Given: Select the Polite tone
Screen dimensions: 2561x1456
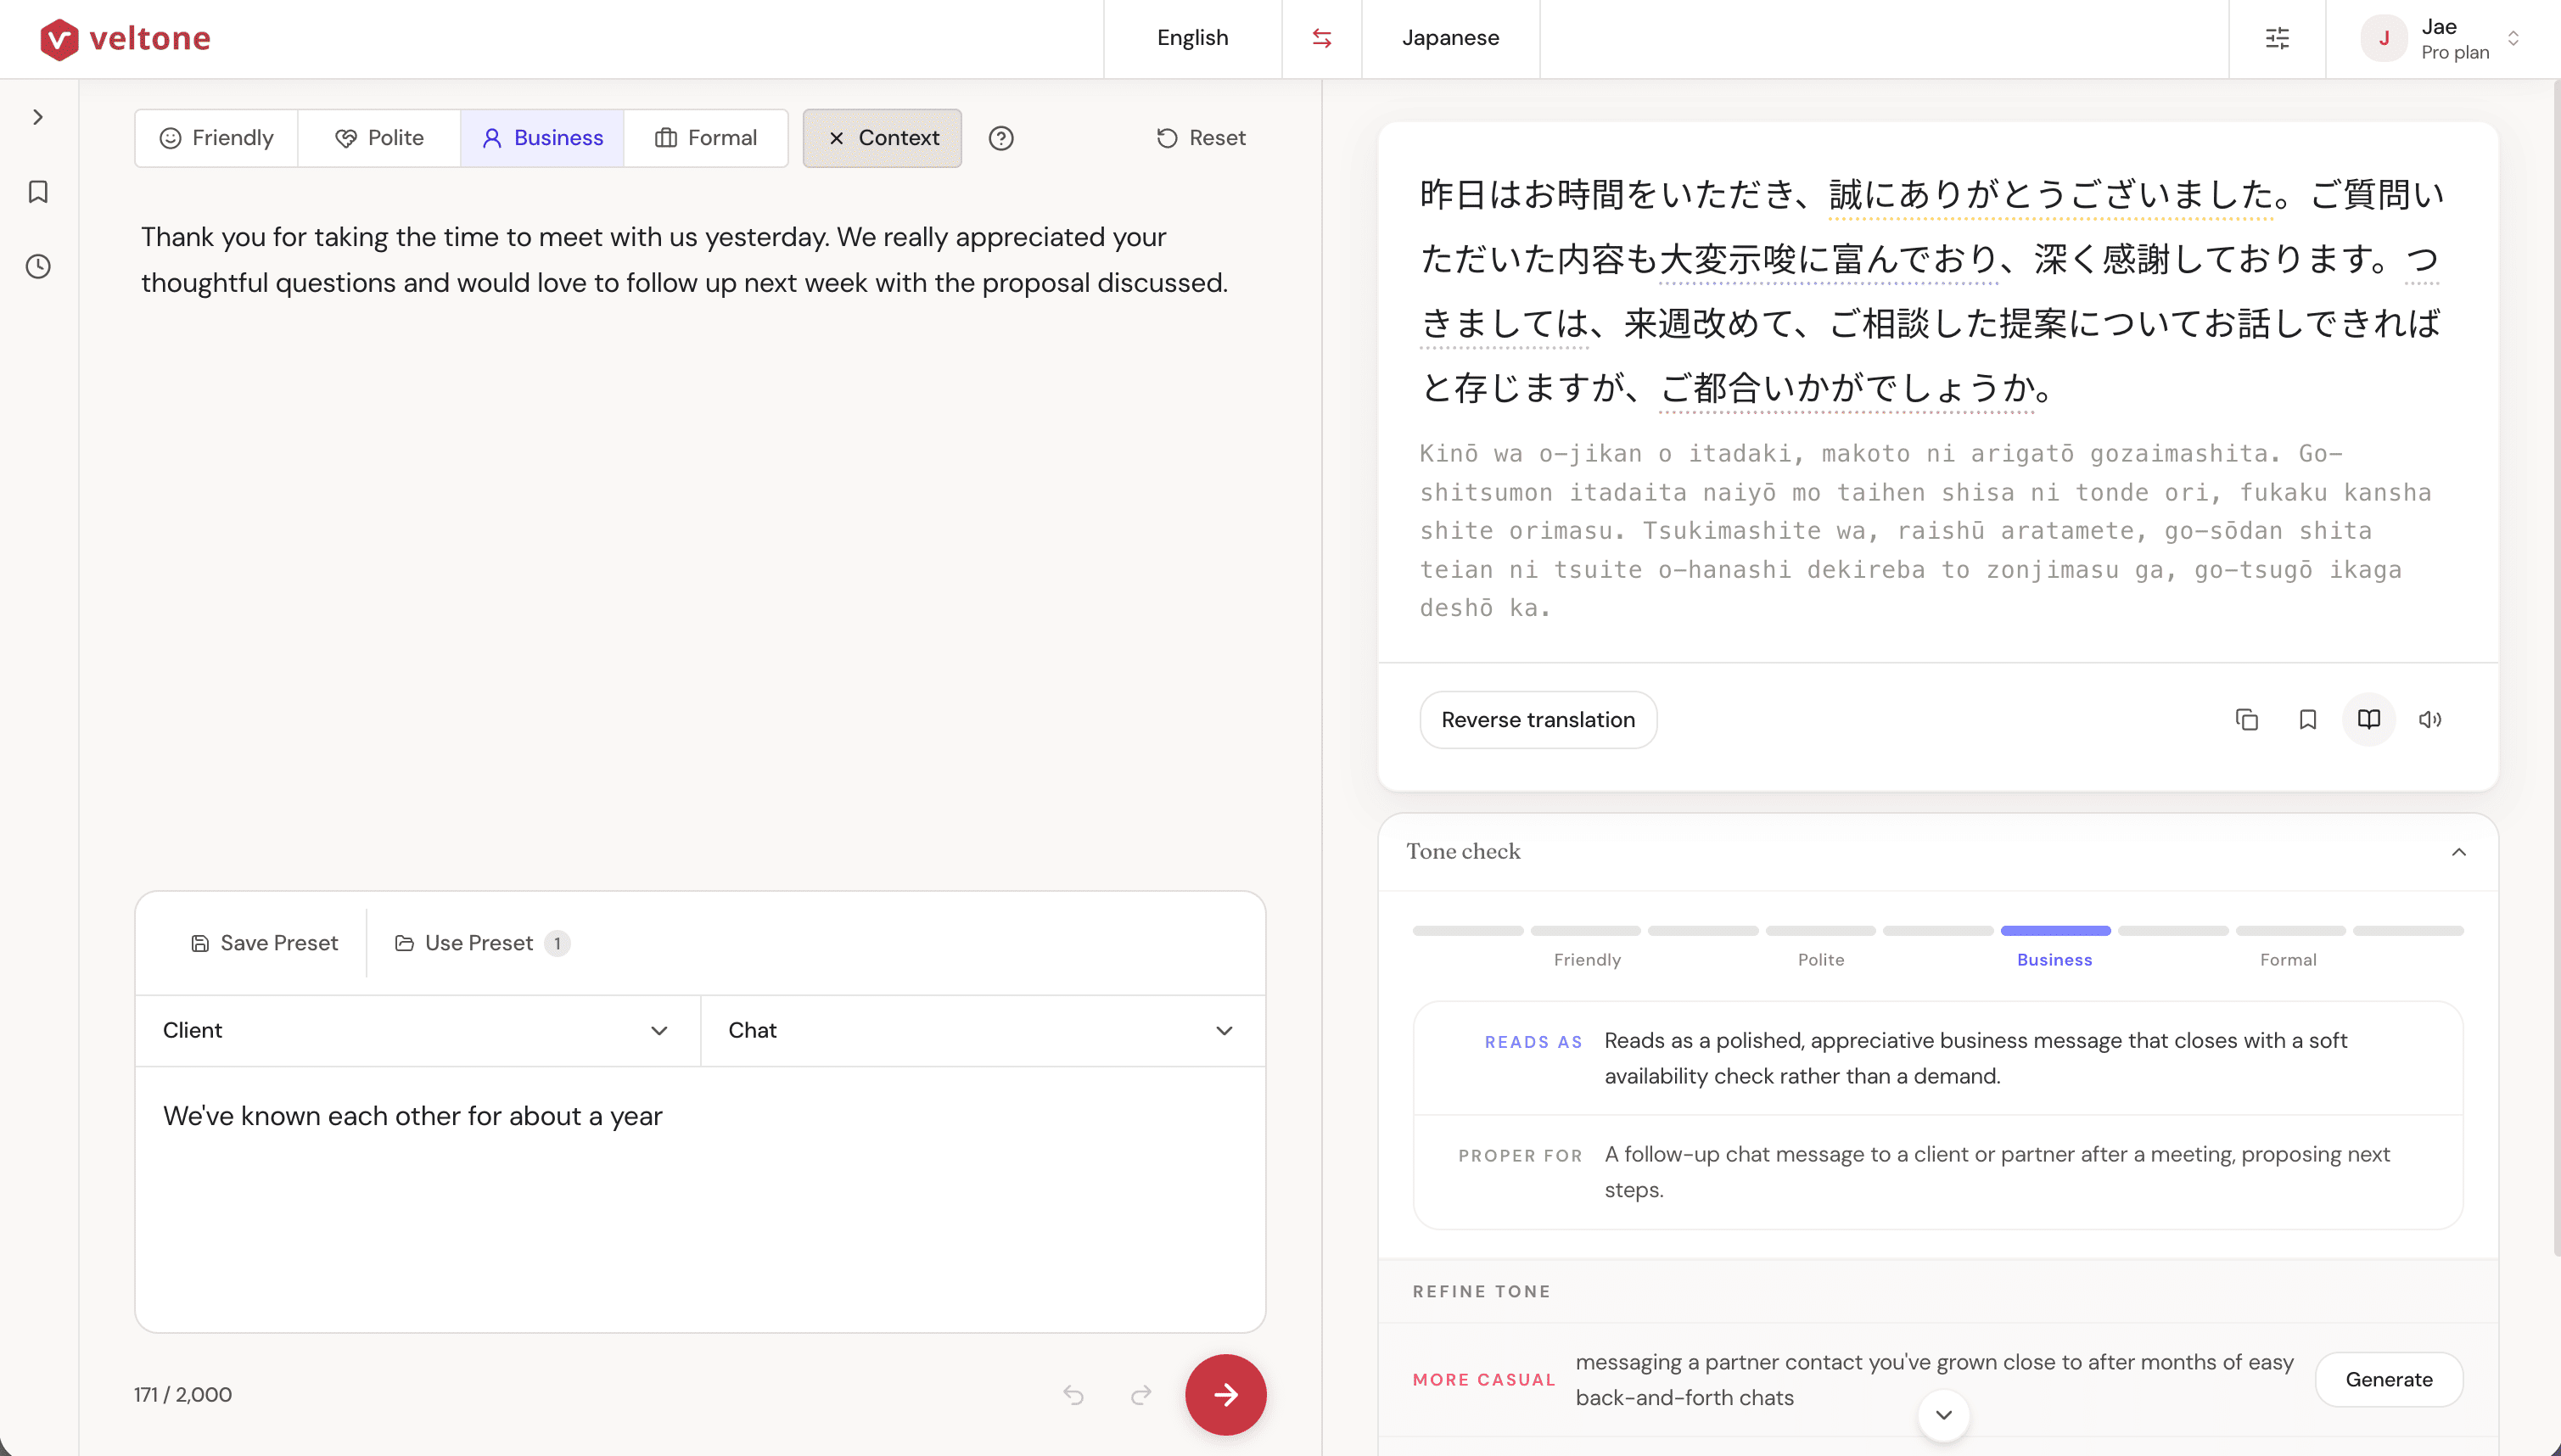Looking at the screenshot, I should [379, 138].
